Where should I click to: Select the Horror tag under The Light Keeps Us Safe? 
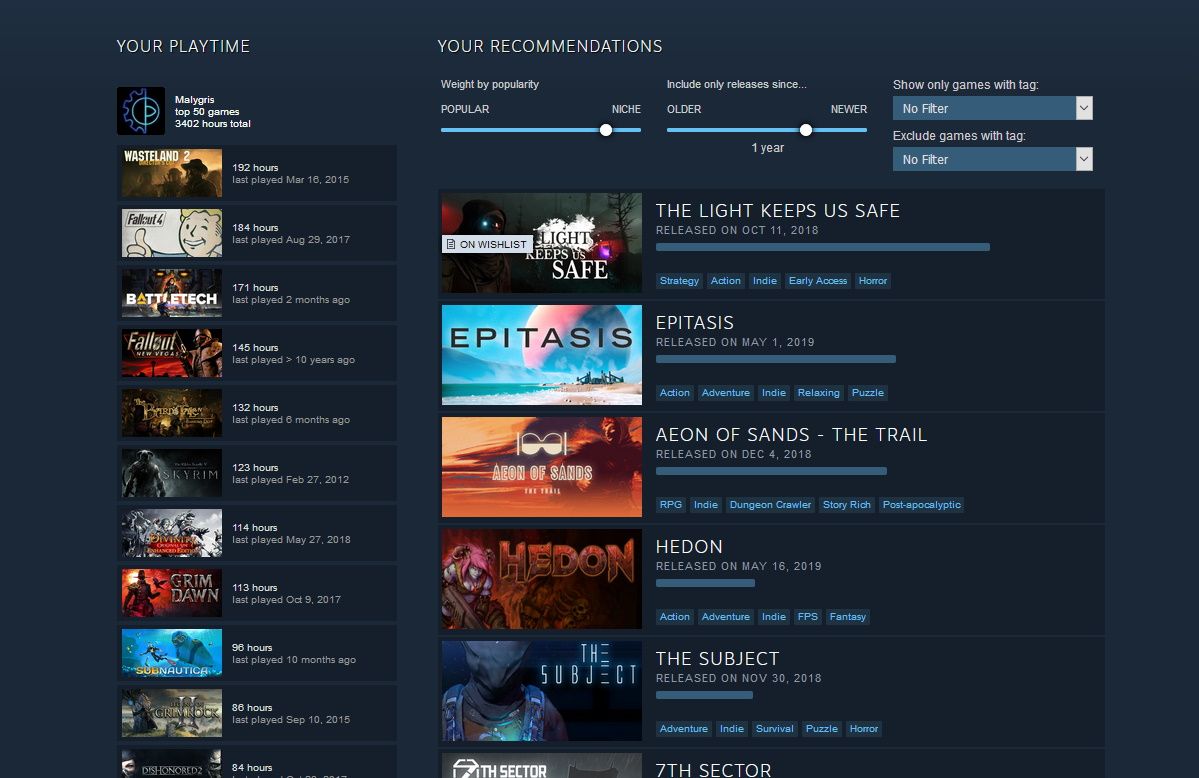click(x=872, y=281)
